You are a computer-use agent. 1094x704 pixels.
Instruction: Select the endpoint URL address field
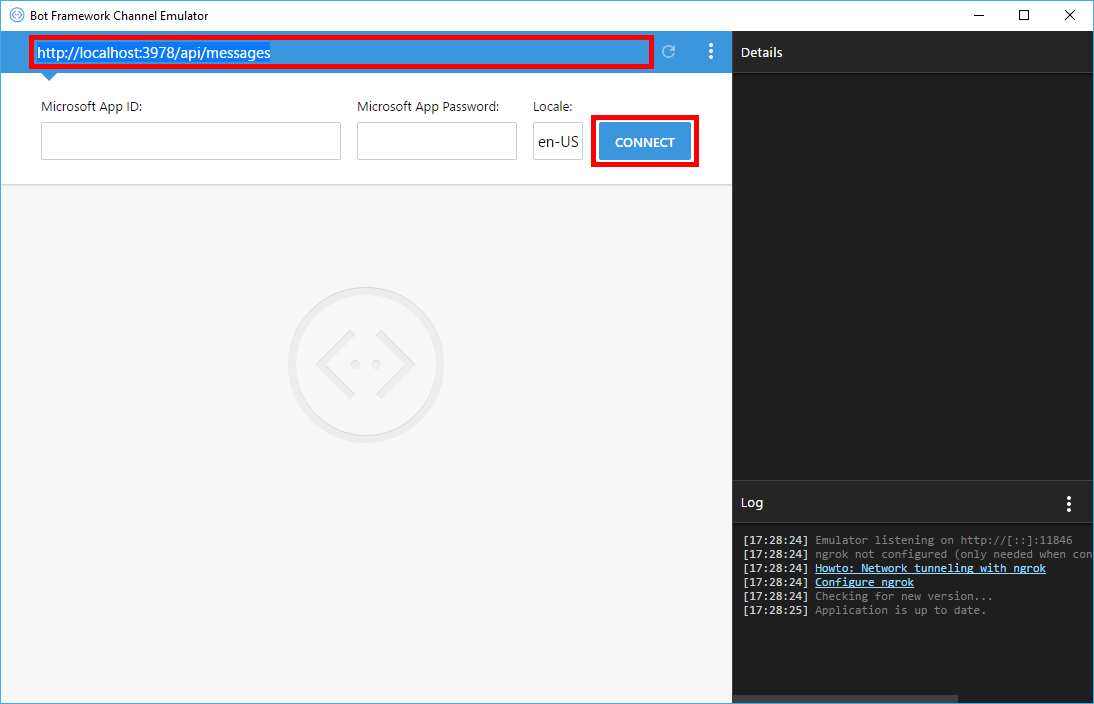pos(342,52)
